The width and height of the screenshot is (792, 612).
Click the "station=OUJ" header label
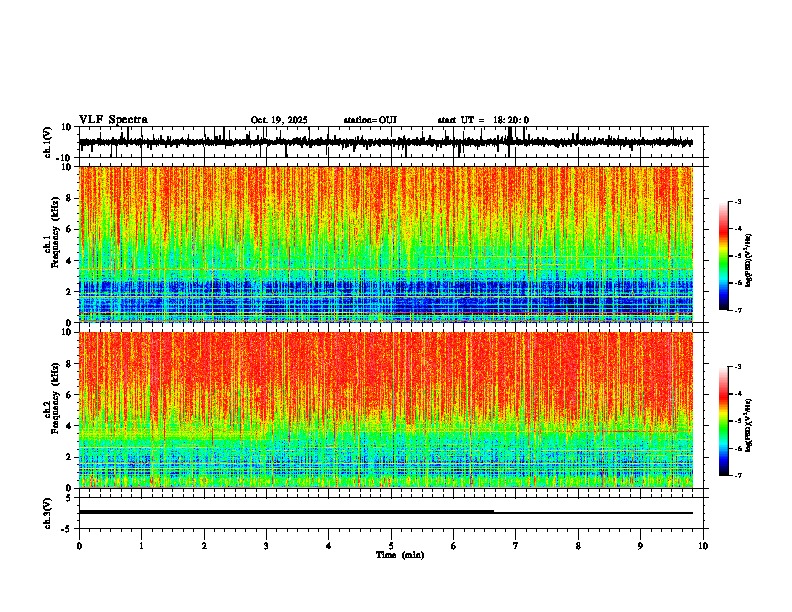(370, 120)
